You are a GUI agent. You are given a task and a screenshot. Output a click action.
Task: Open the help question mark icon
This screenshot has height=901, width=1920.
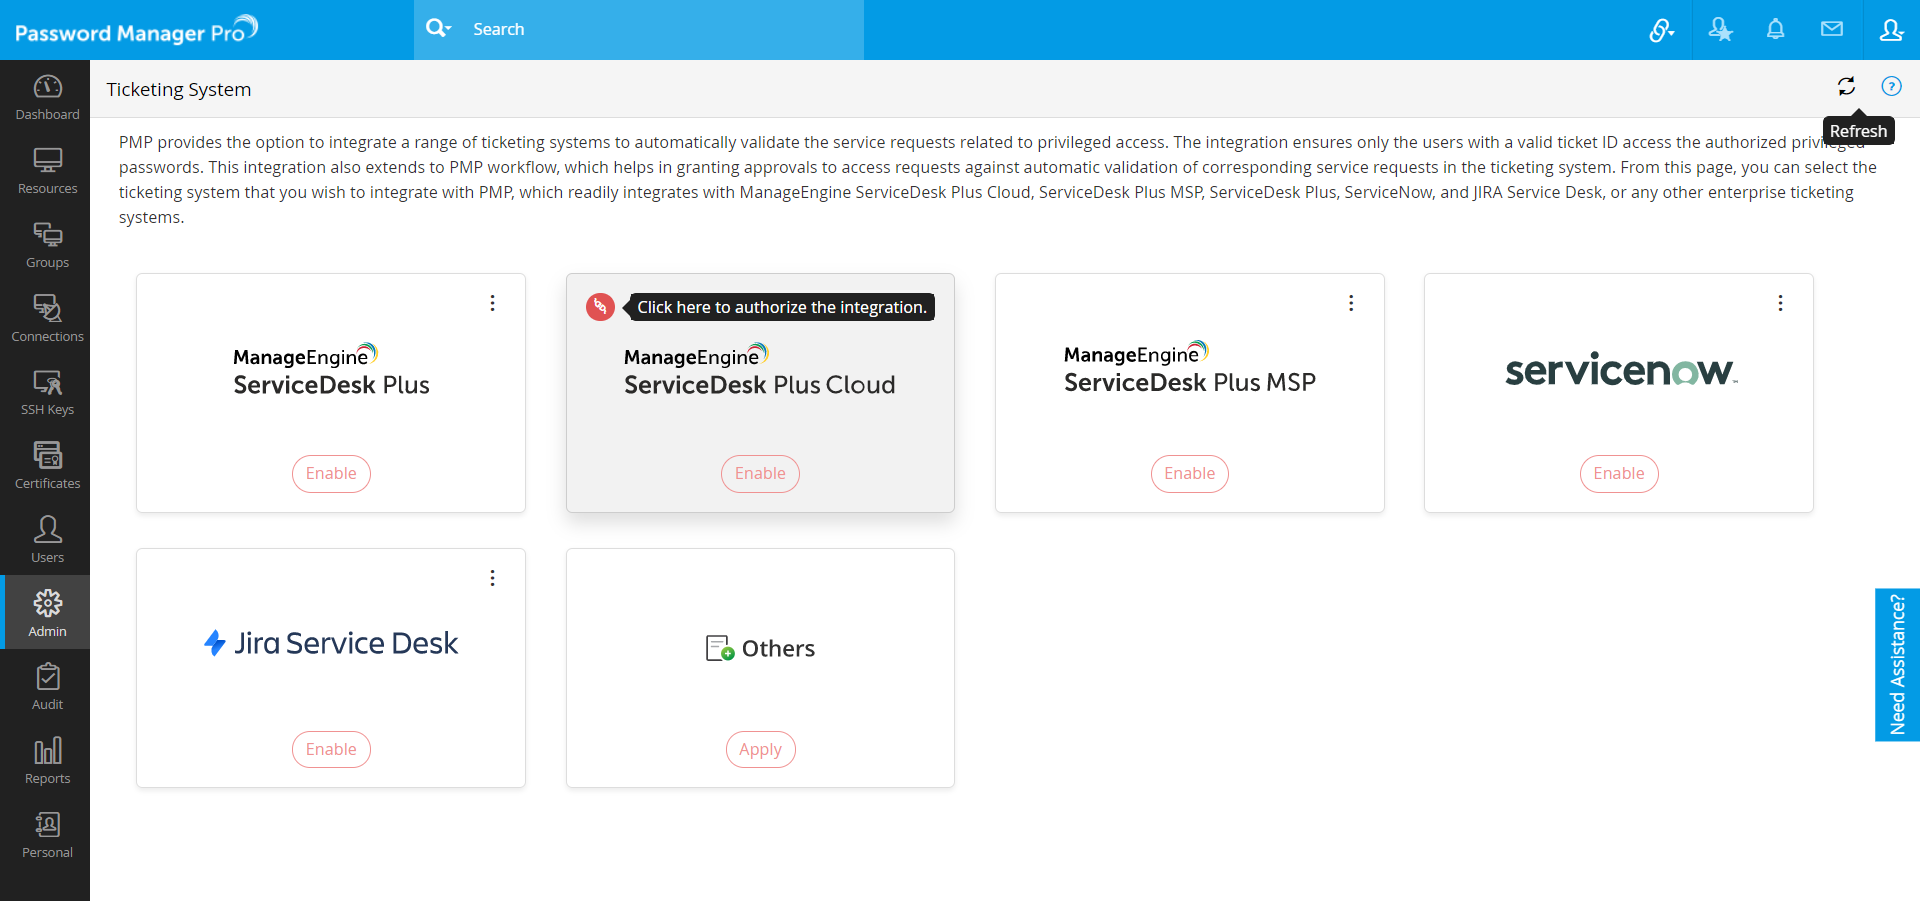click(1891, 86)
